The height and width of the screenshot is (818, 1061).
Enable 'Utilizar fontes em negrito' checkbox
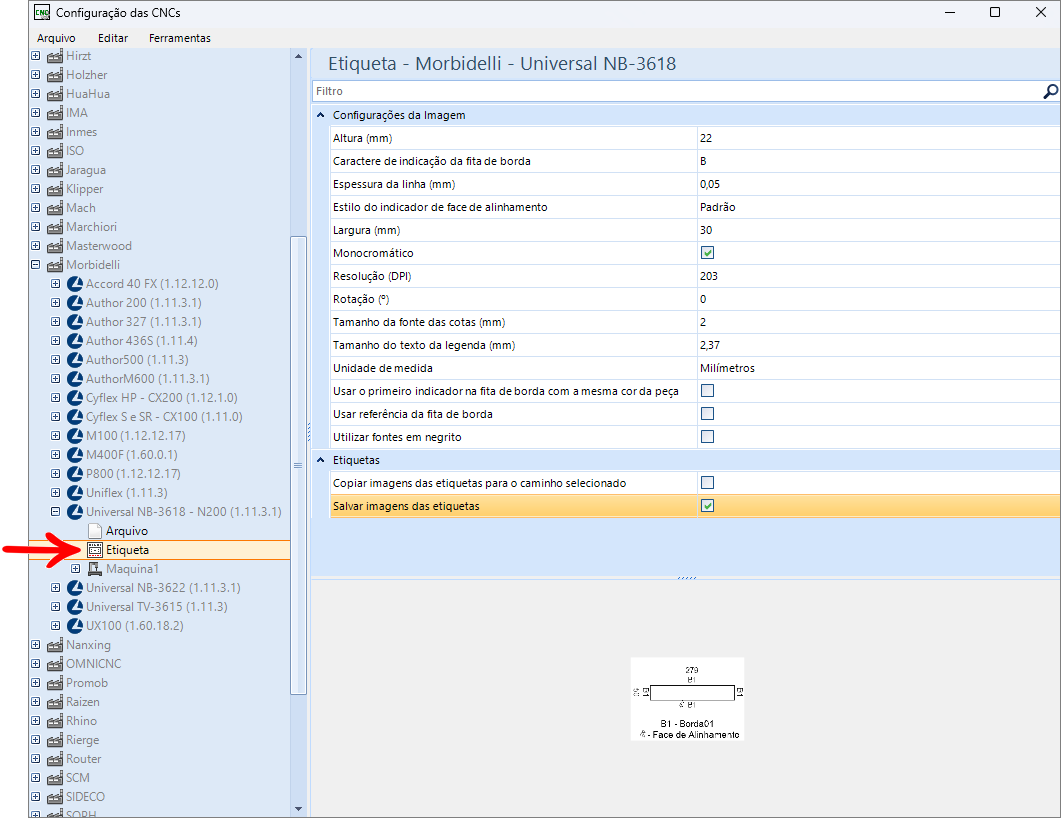pyautogui.click(x=707, y=437)
